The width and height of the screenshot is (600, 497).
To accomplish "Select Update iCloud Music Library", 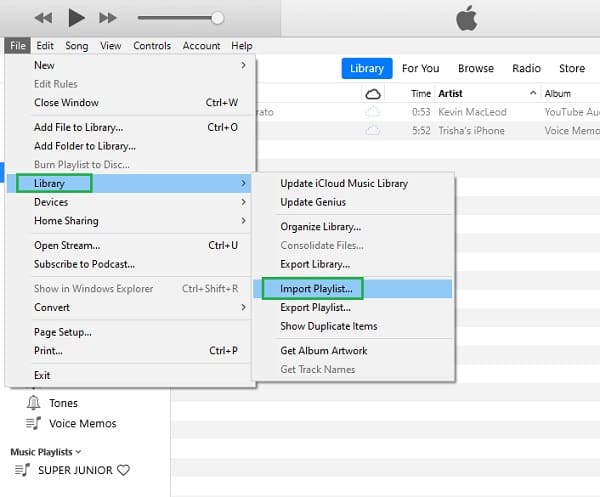I will 353,184.
